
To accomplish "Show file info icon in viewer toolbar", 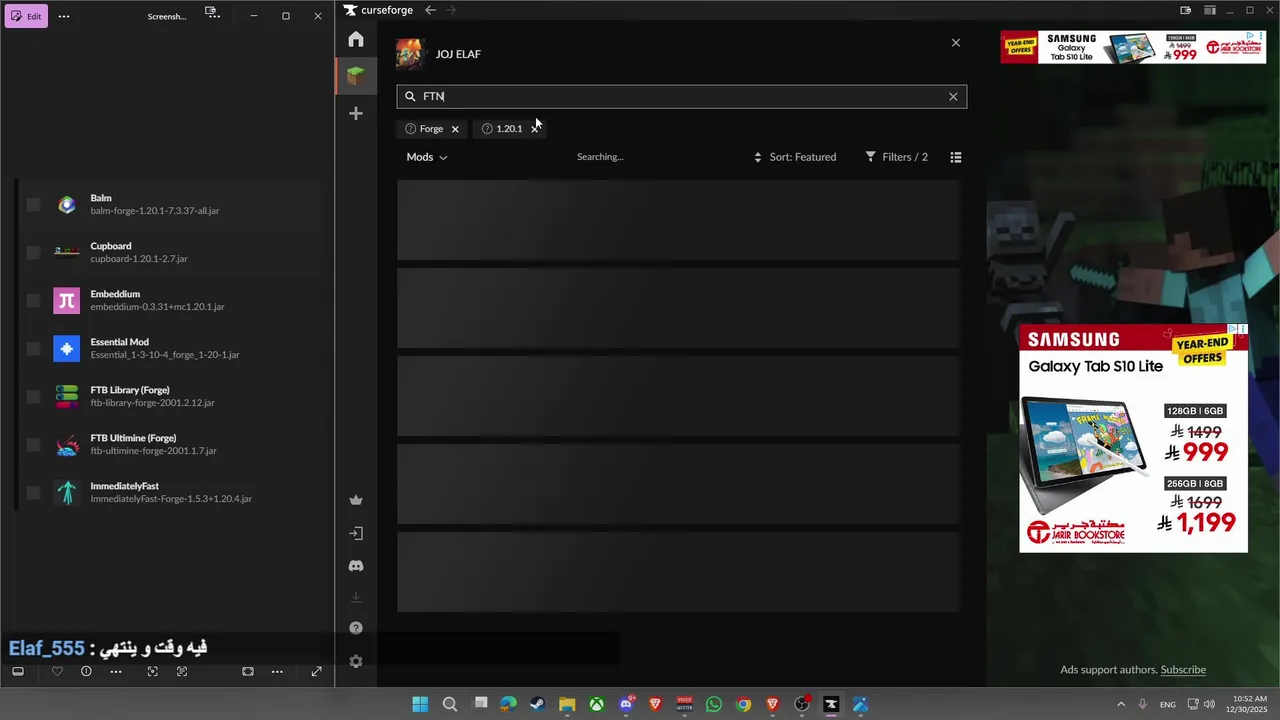I will (86, 671).
